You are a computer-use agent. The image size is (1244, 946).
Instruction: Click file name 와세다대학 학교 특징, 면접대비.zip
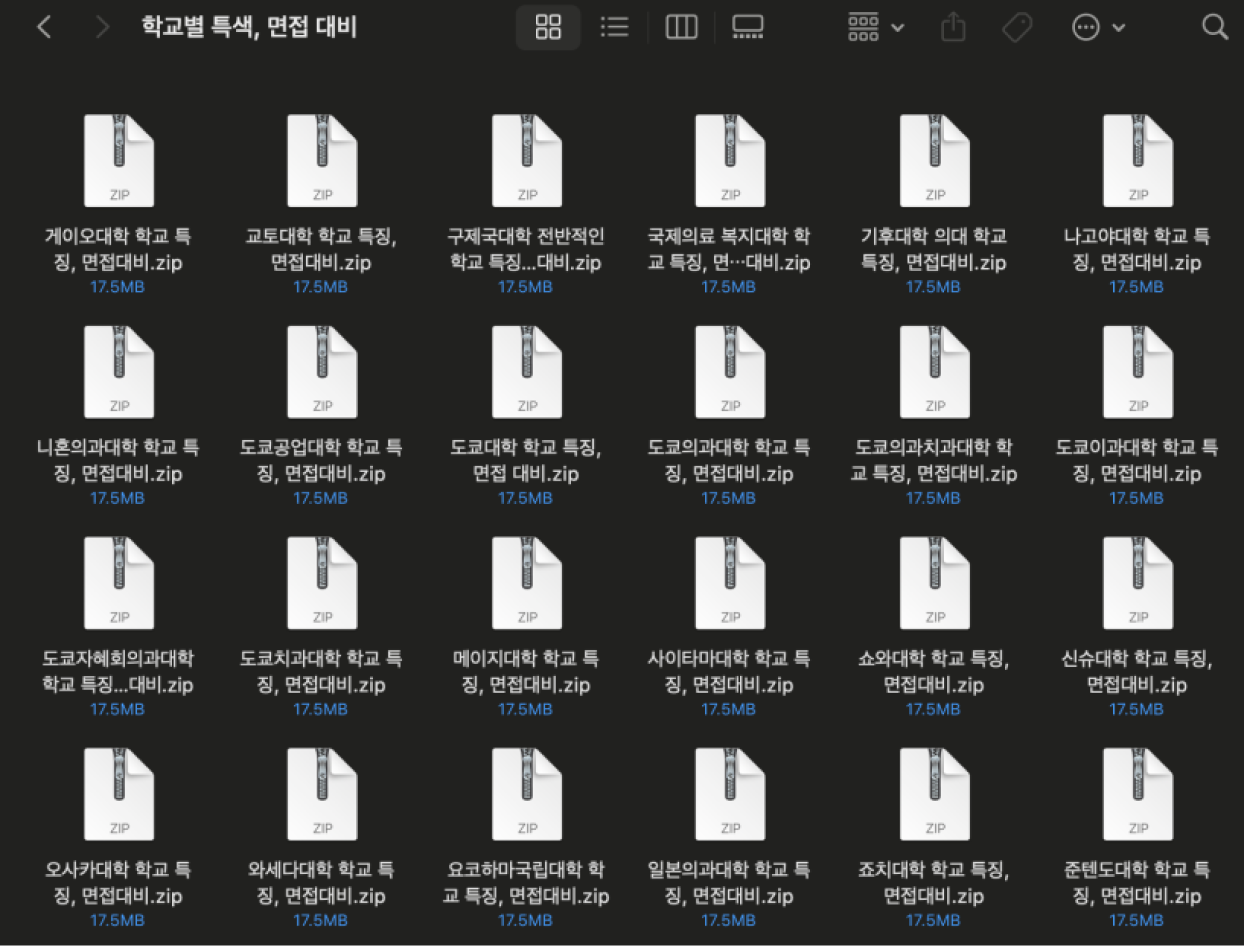point(321,883)
